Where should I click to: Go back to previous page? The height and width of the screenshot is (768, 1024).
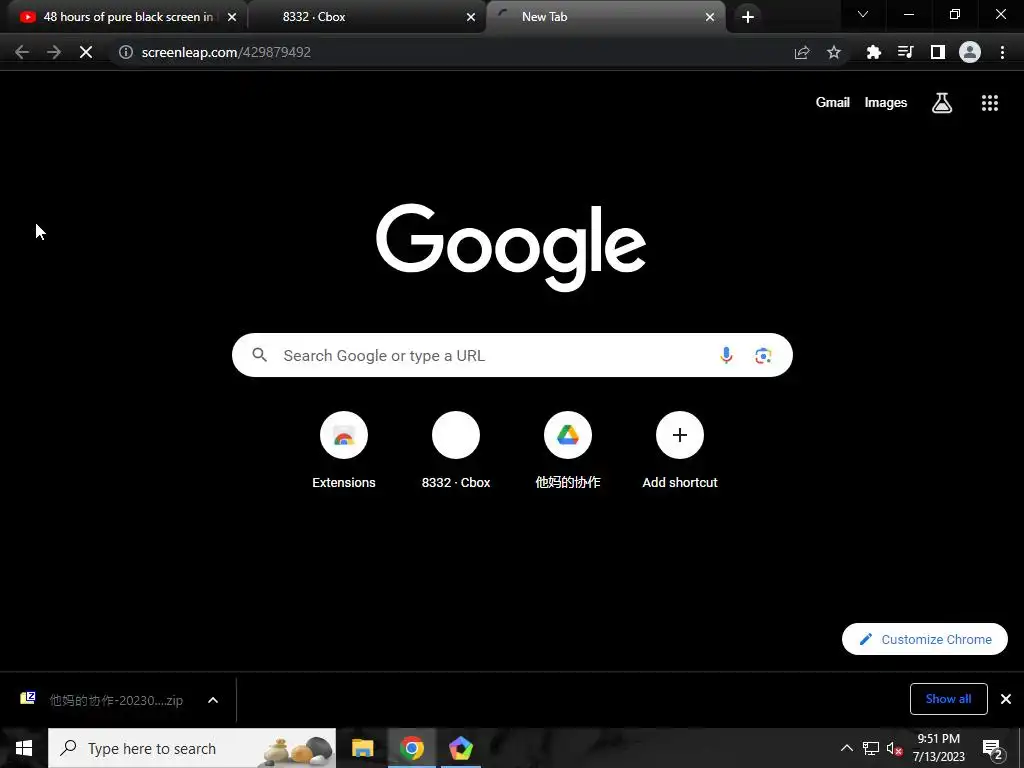click(22, 52)
